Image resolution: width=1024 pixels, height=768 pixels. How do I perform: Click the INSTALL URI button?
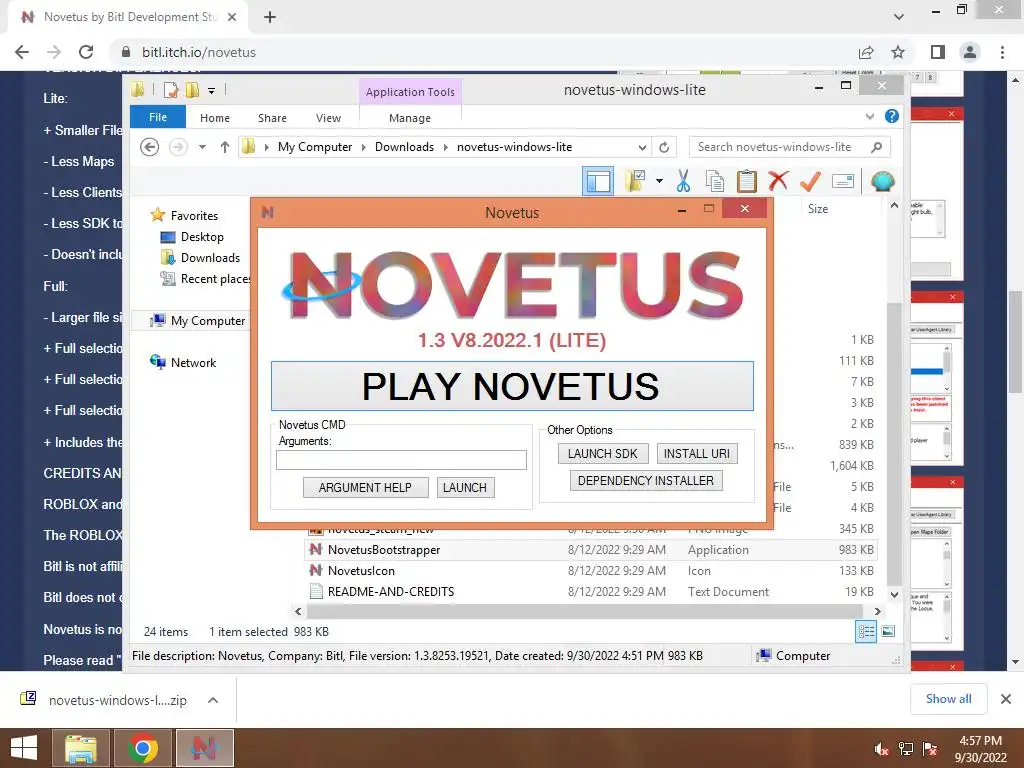click(x=697, y=453)
